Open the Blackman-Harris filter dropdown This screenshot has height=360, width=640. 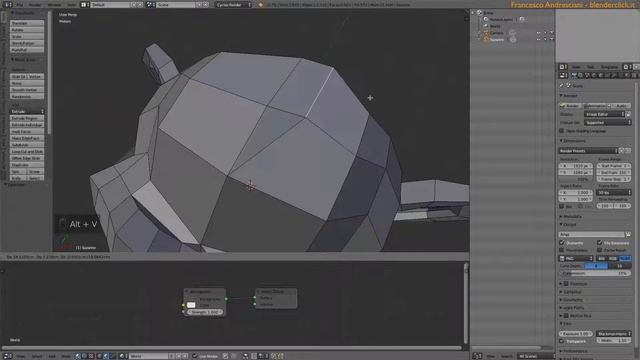pyautogui.click(x=613, y=333)
